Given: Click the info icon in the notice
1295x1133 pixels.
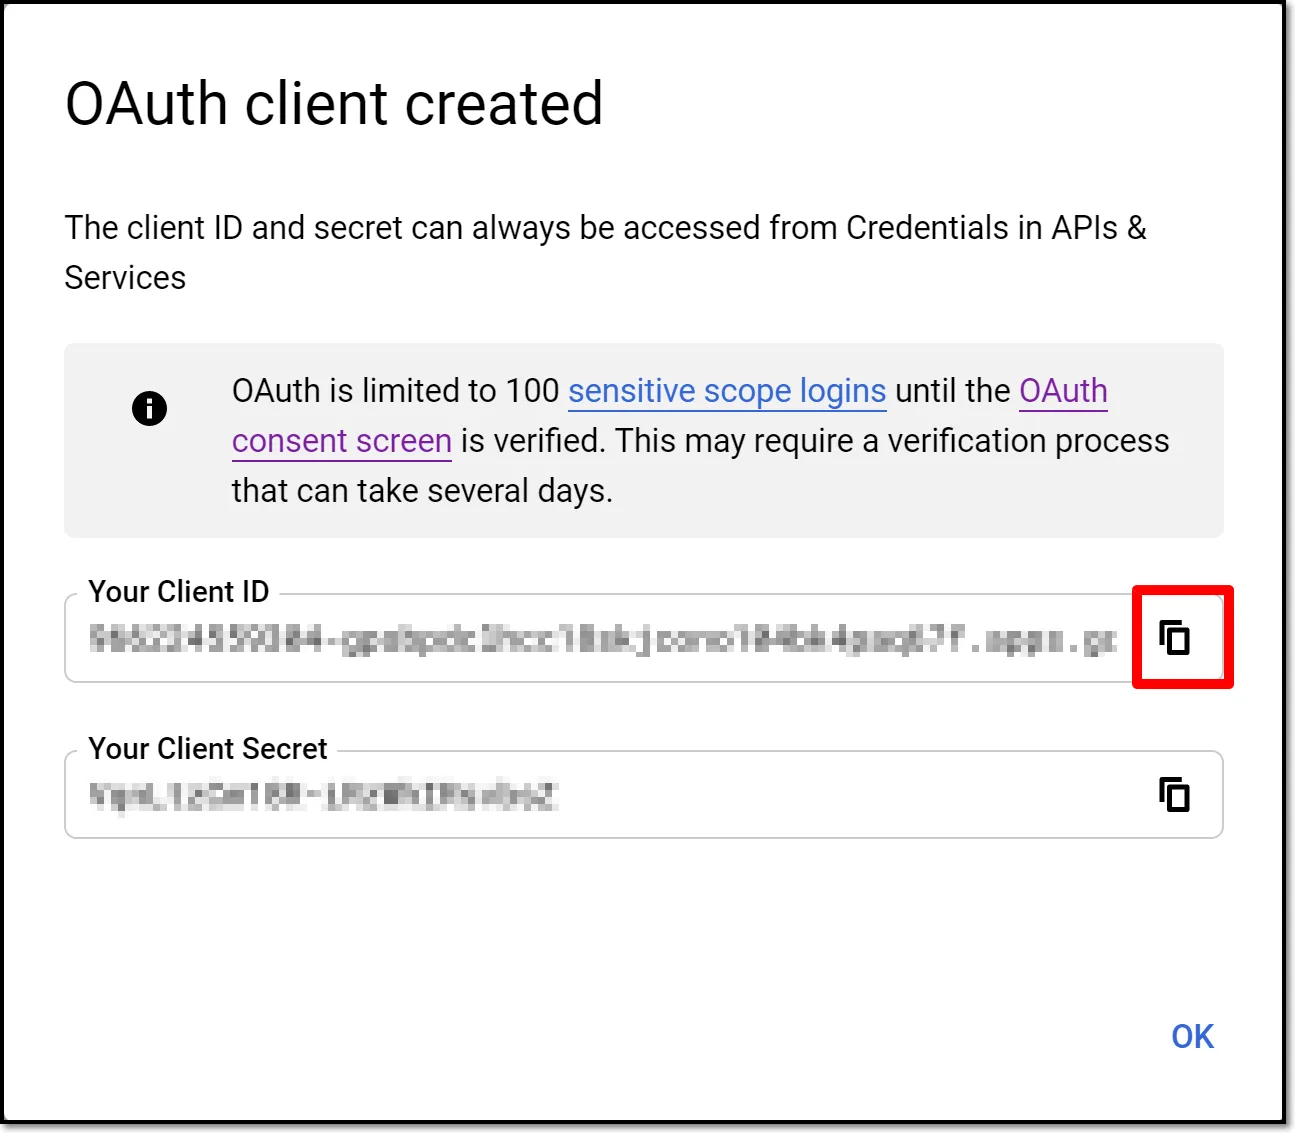Looking at the screenshot, I should [x=149, y=408].
